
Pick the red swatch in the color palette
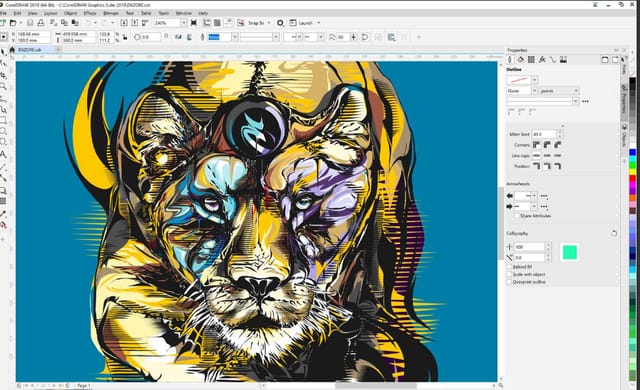coord(633,178)
